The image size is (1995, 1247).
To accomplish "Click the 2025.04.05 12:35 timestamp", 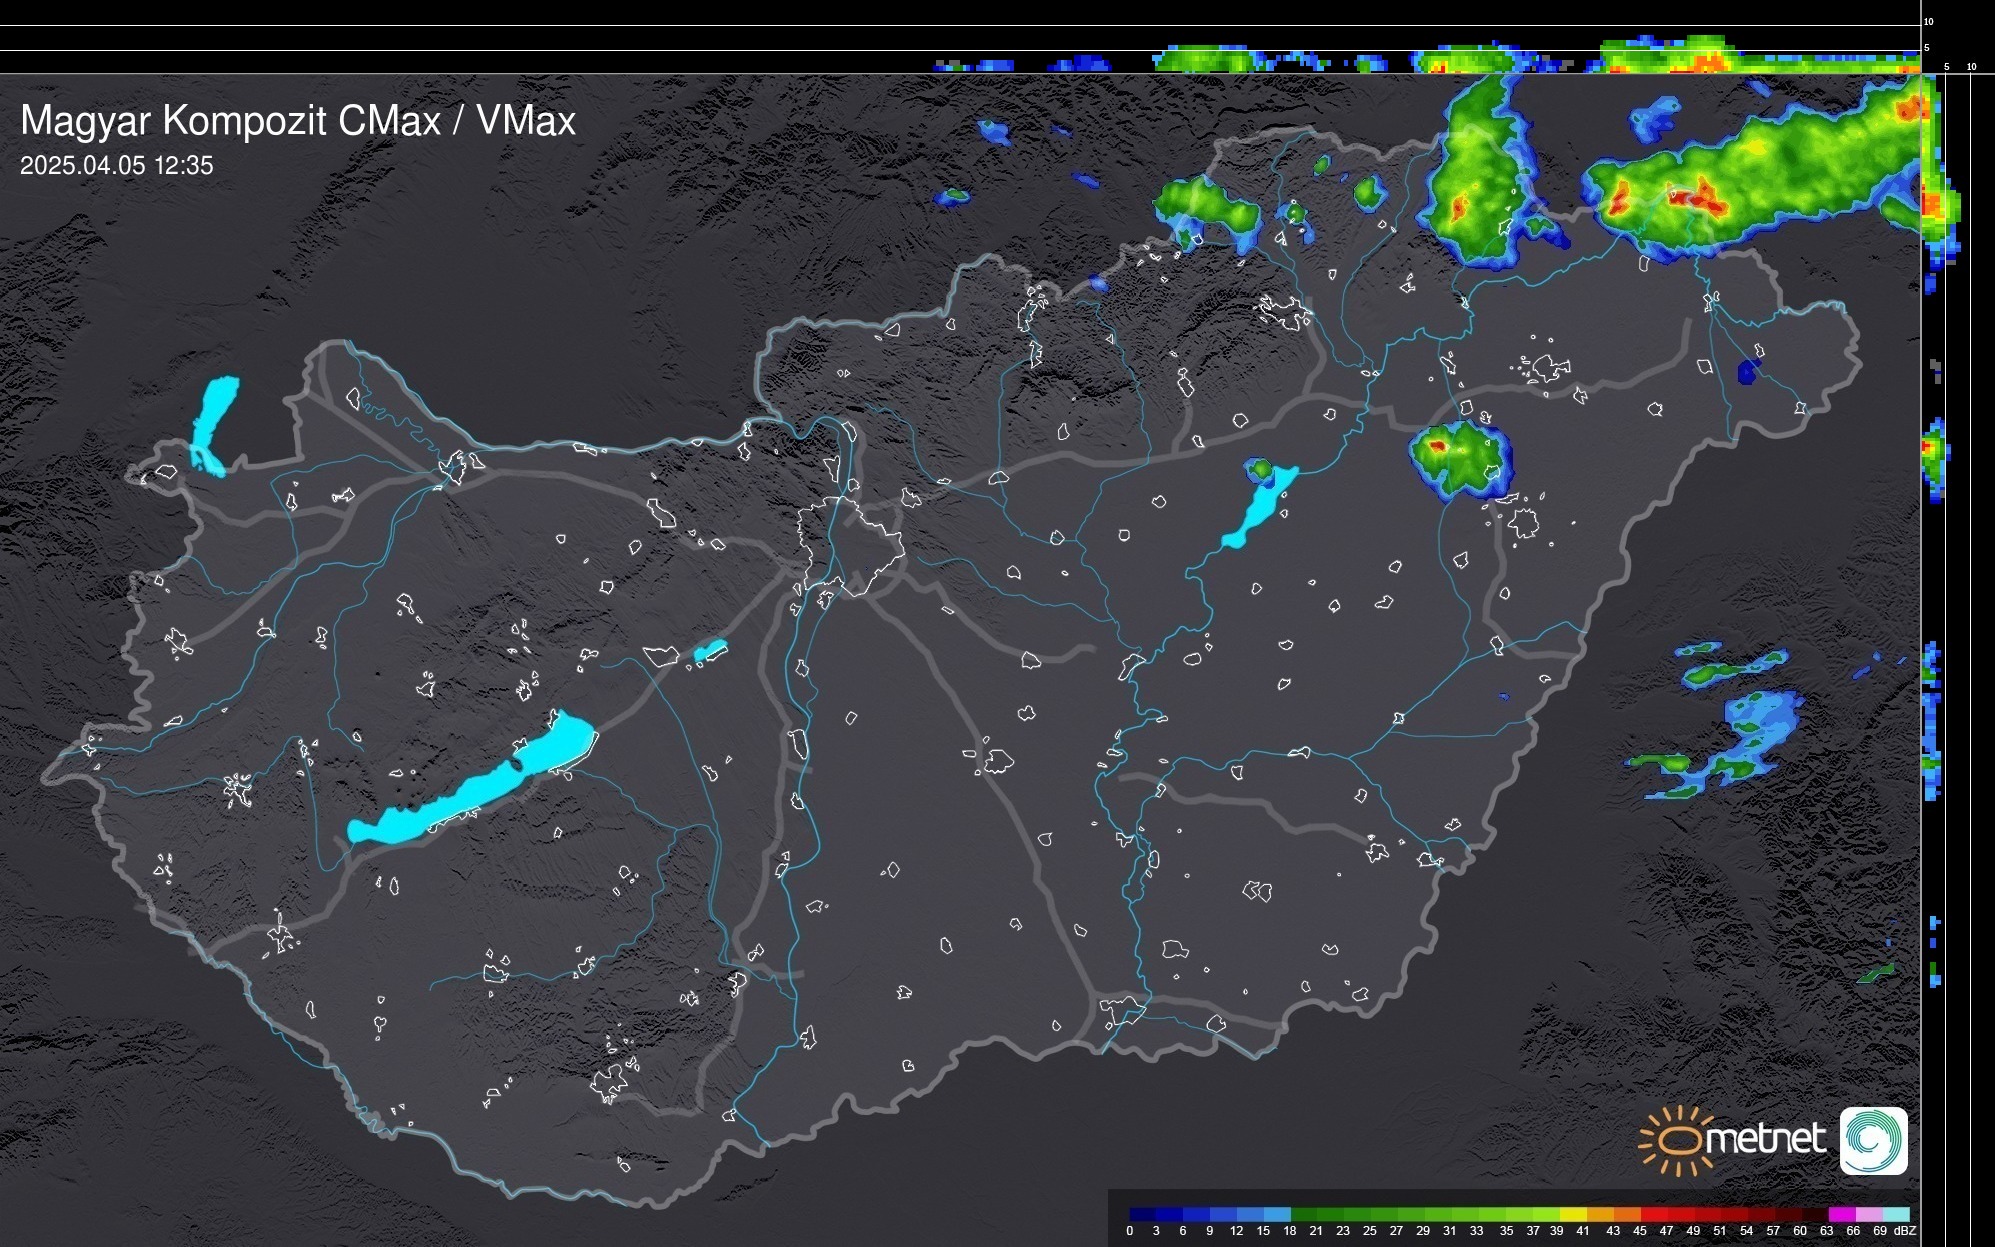I will [x=116, y=166].
